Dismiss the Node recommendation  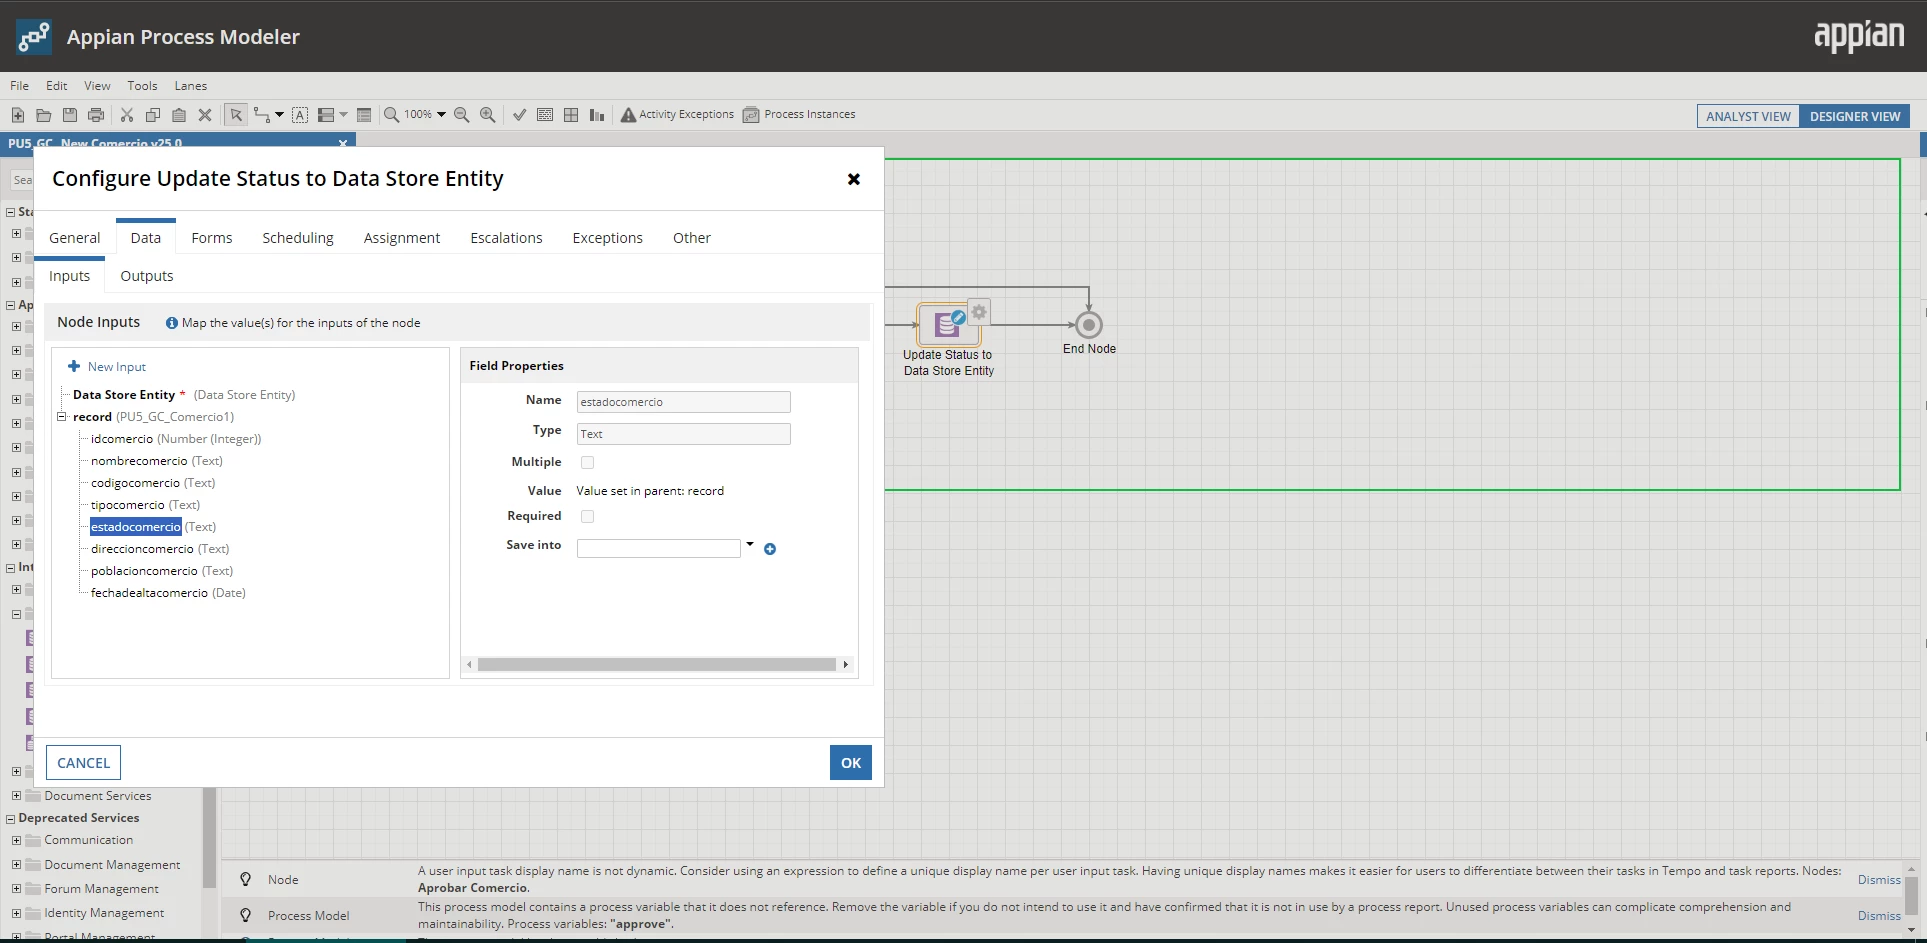pyautogui.click(x=1879, y=880)
